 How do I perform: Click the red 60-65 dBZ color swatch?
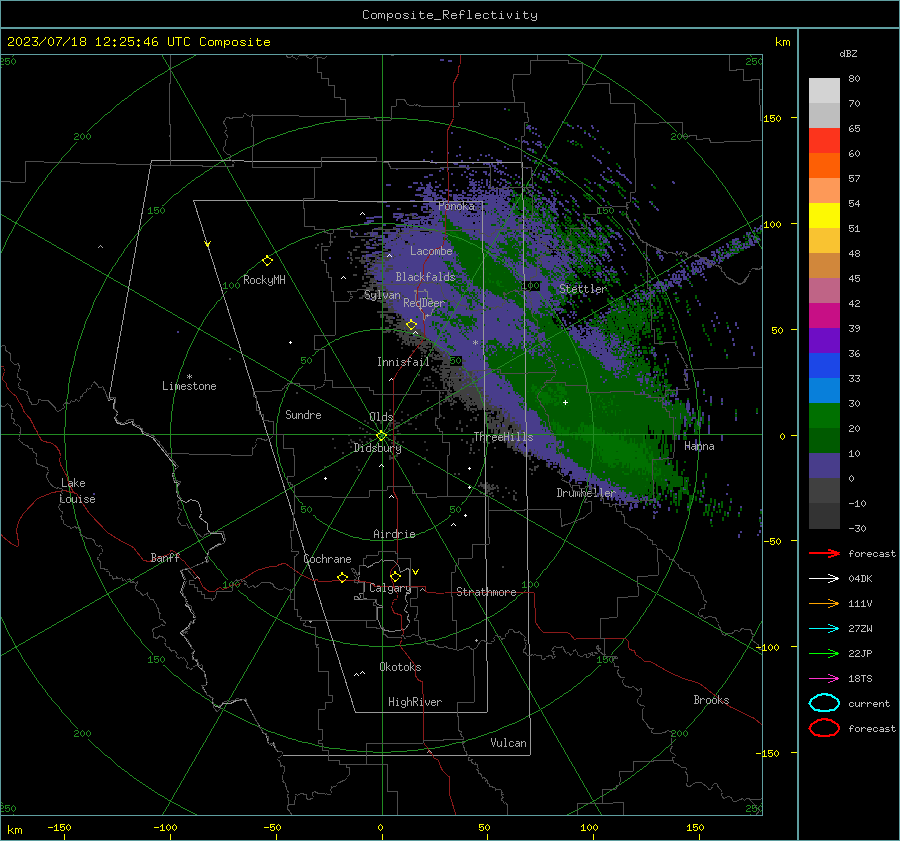pyautogui.click(x=824, y=141)
